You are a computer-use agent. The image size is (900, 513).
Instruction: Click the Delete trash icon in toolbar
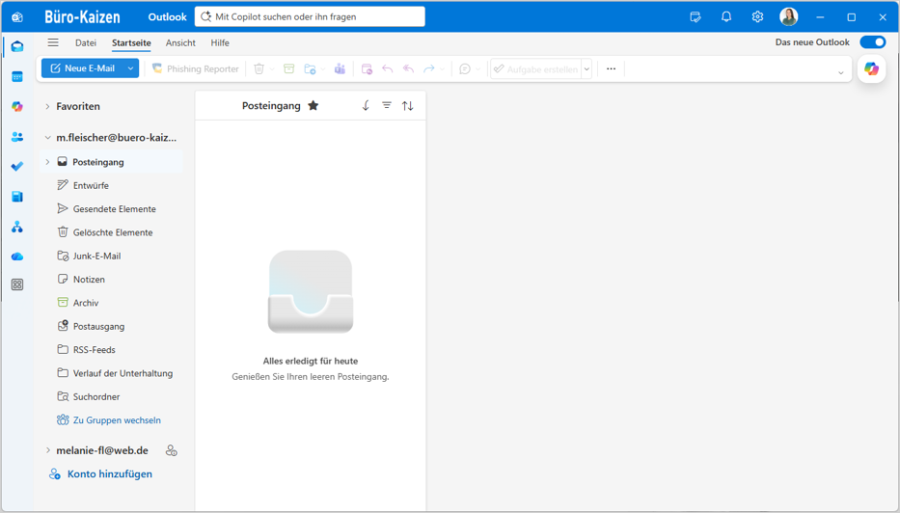click(x=259, y=69)
